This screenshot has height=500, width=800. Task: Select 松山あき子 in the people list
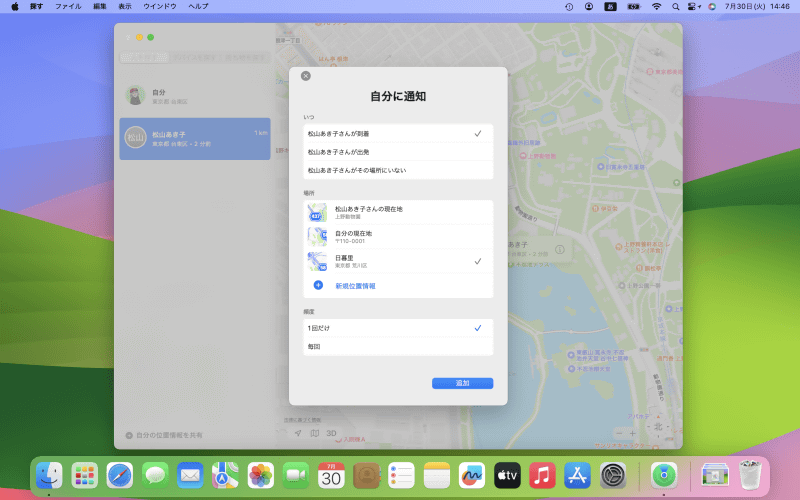[195, 139]
